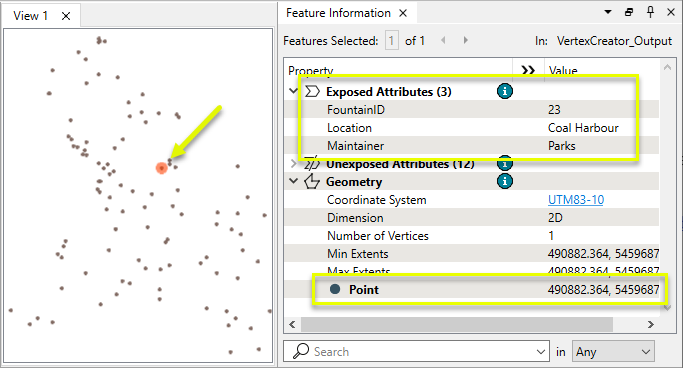Expand the Unexposed Attributes section

point(293,164)
